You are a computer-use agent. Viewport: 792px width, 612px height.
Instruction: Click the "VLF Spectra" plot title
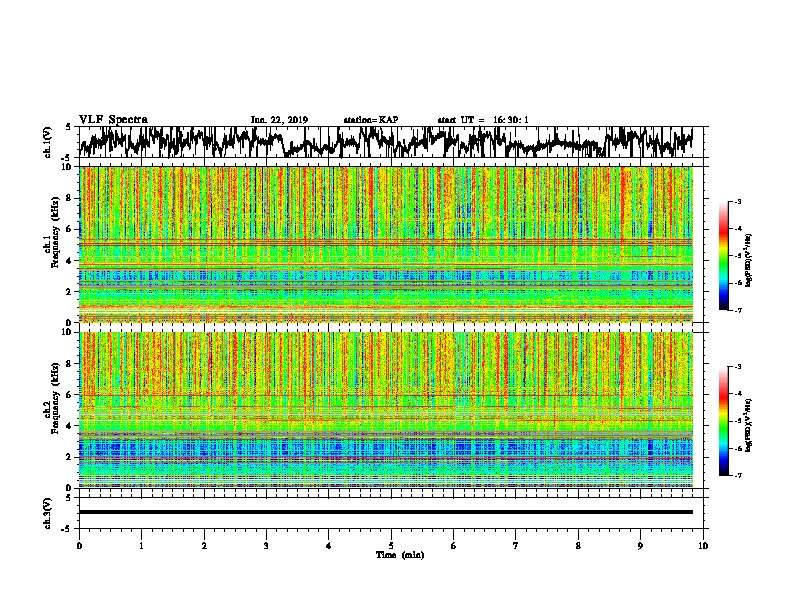(x=113, y=120)
